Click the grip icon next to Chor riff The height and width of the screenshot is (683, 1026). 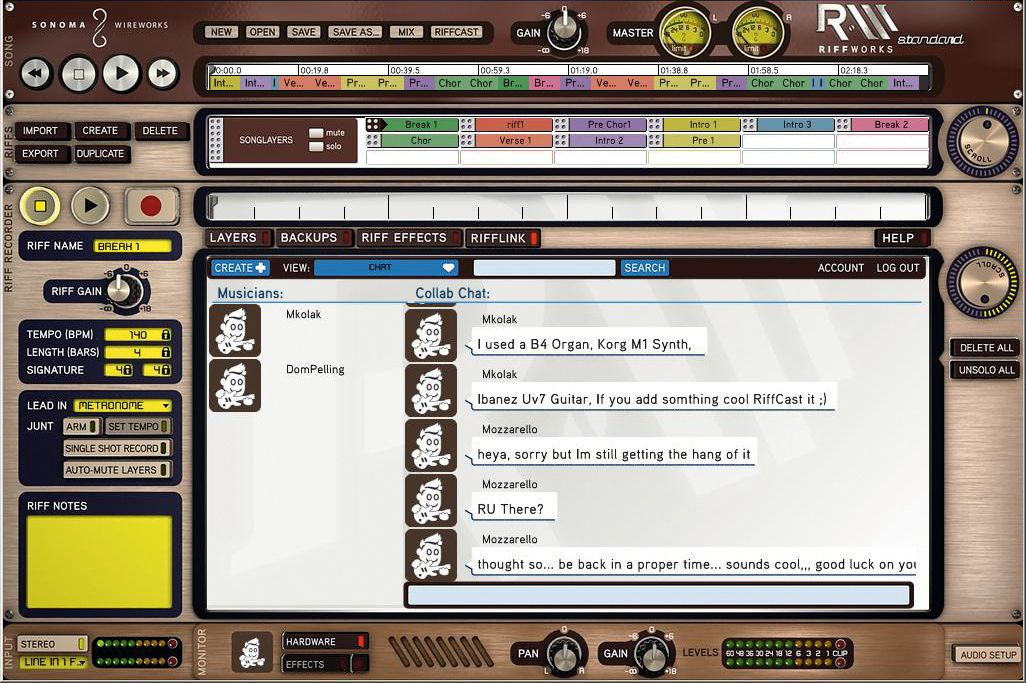tap(372, 140)
